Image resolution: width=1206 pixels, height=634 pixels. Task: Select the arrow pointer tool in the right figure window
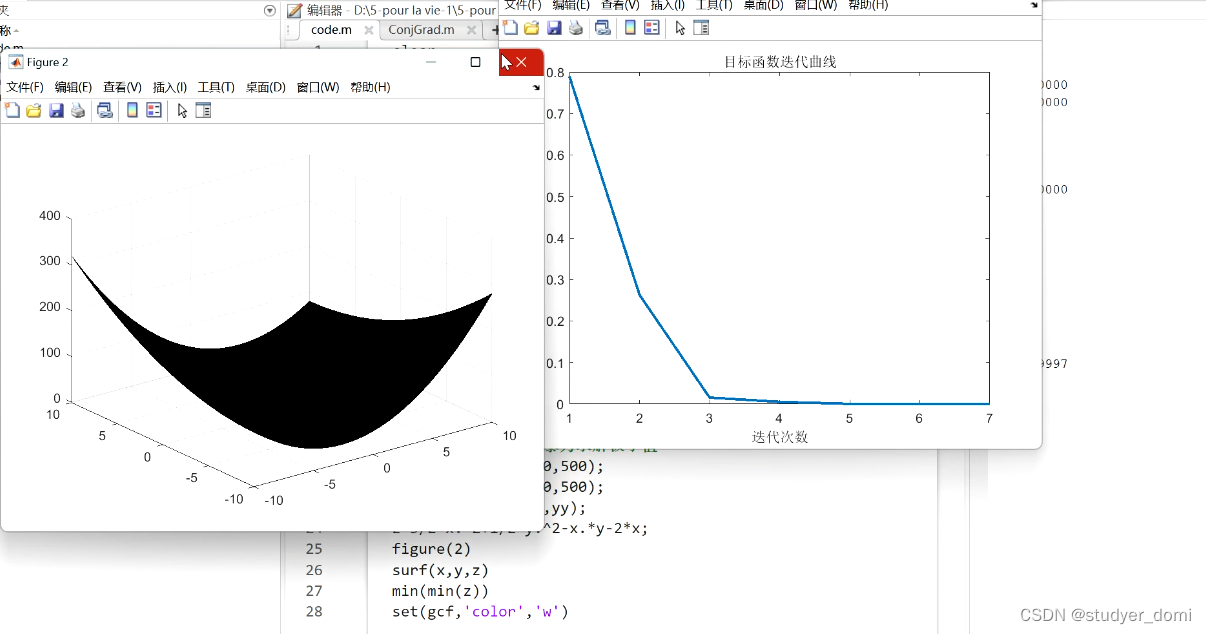click(681, 27)
